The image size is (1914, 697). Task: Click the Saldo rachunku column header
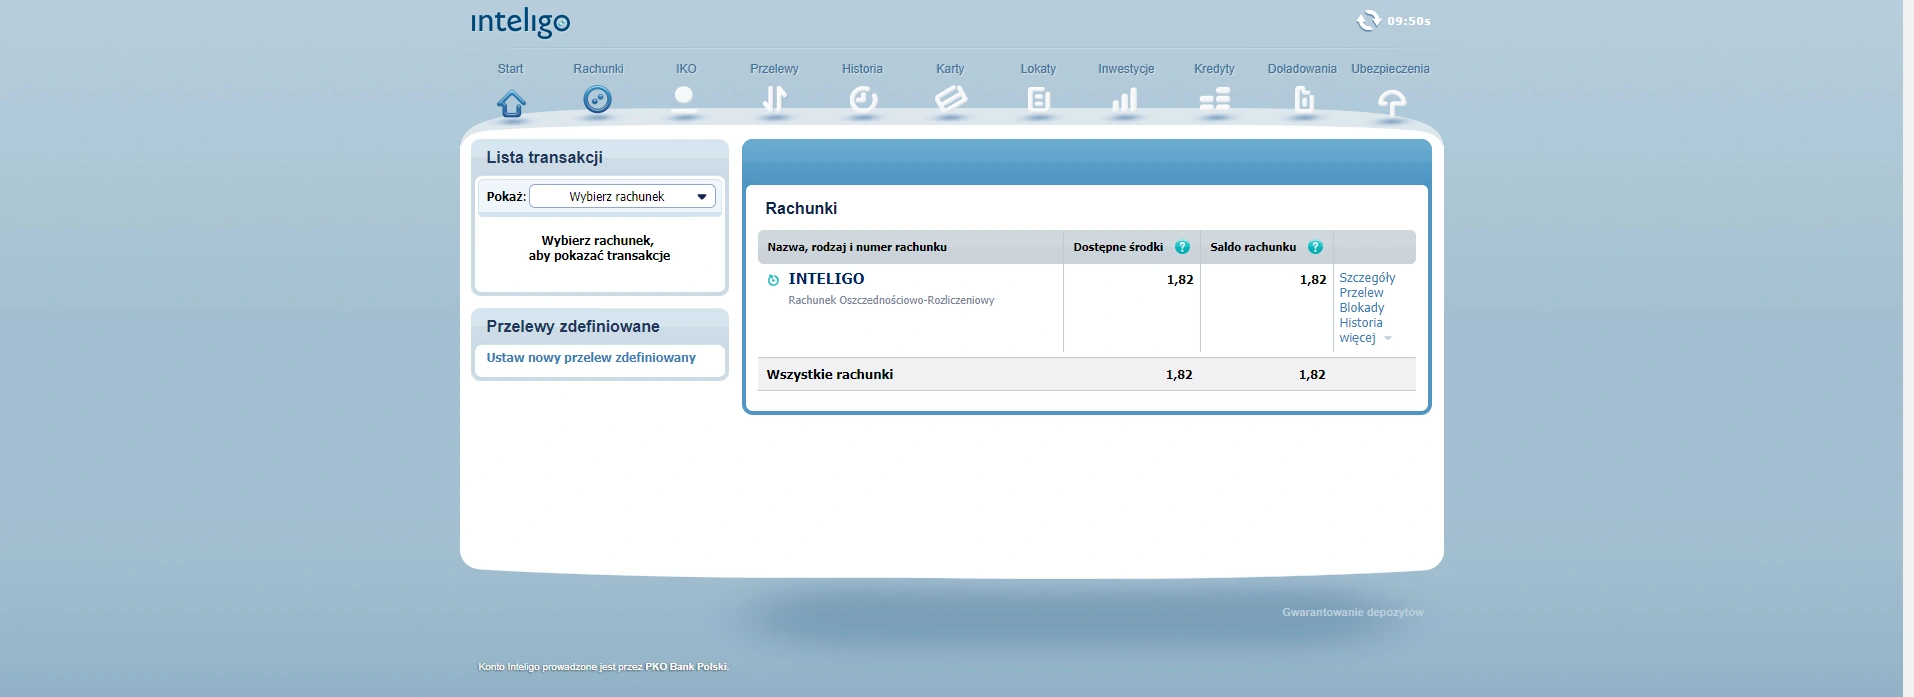click(x=1253, y=247)
